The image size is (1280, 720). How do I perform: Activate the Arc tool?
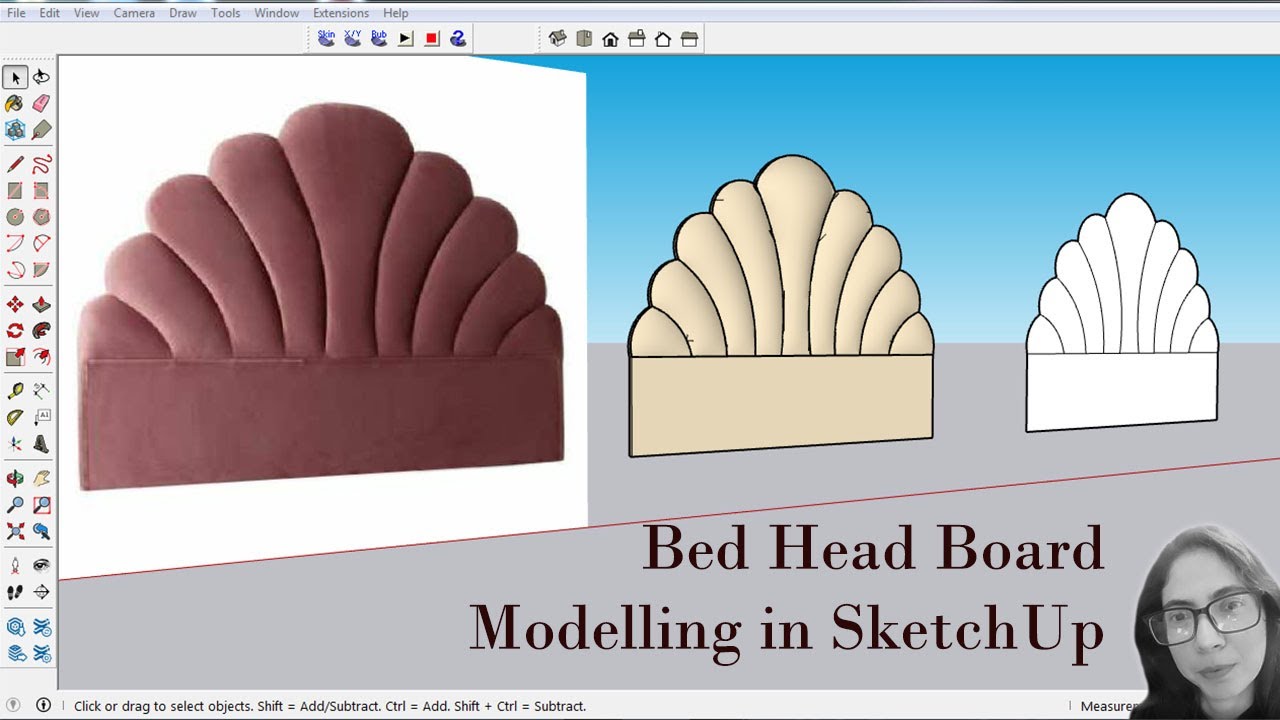[x=15, y=243]
